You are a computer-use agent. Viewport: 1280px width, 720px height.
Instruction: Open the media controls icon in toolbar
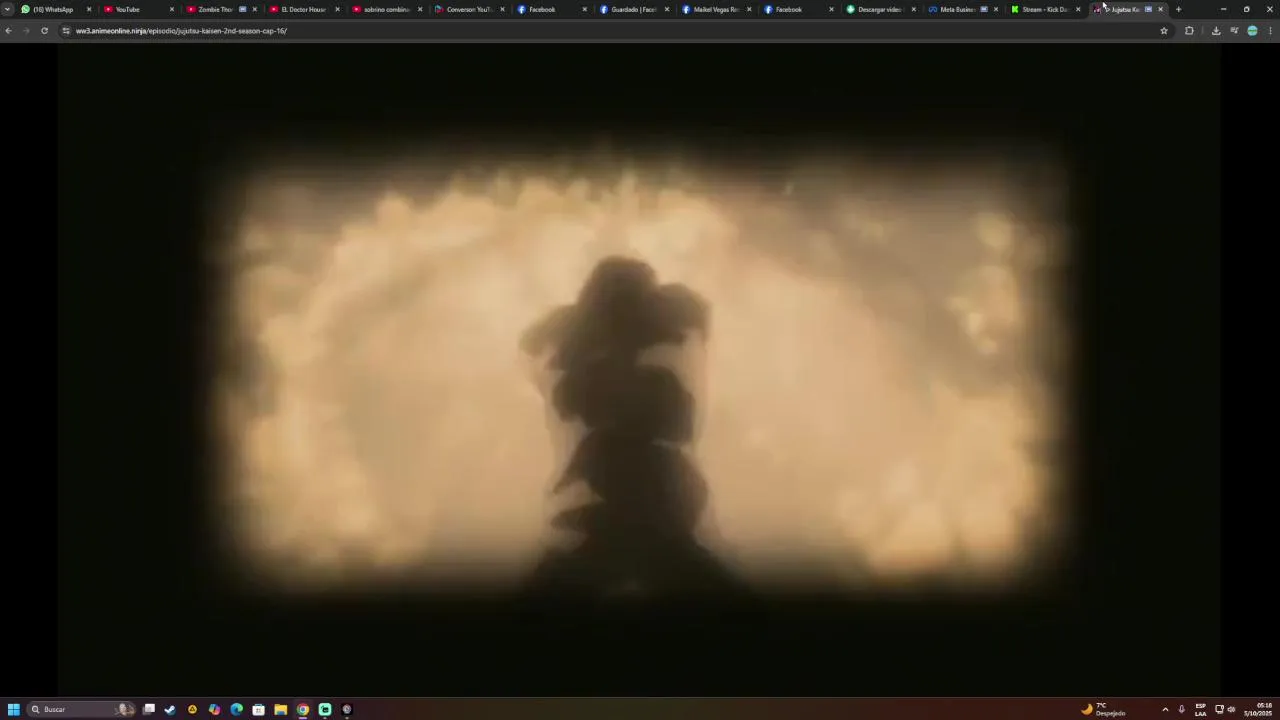tap(1234, 31)
